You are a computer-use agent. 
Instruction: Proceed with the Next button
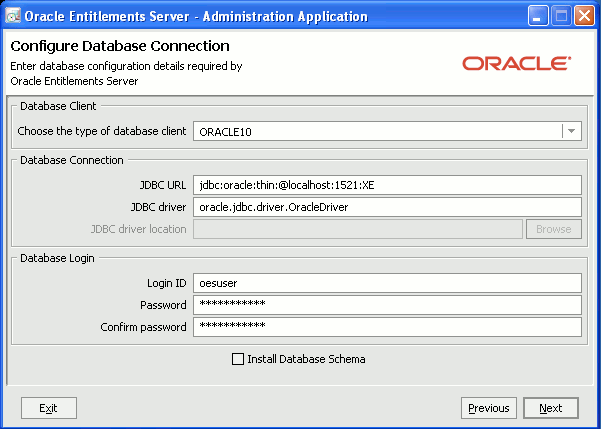pyautogui.click(x=550, y=408)
